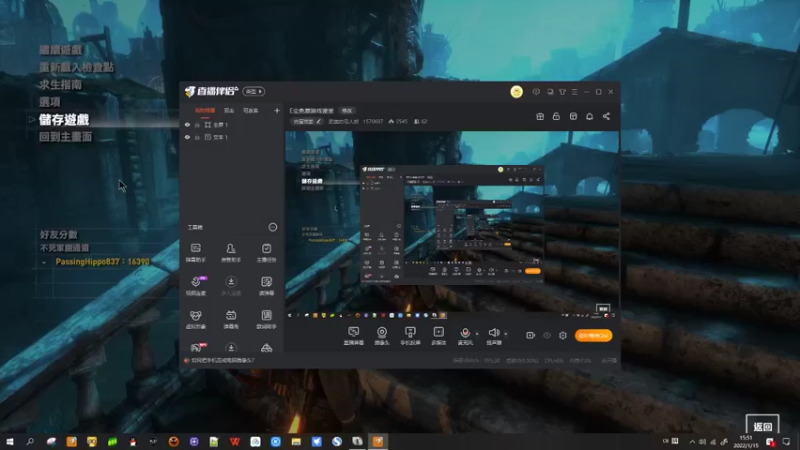Open the microphone tool with NEW badge
The width and height of the screenshot is (800, 450).
(x=196, y=285)
